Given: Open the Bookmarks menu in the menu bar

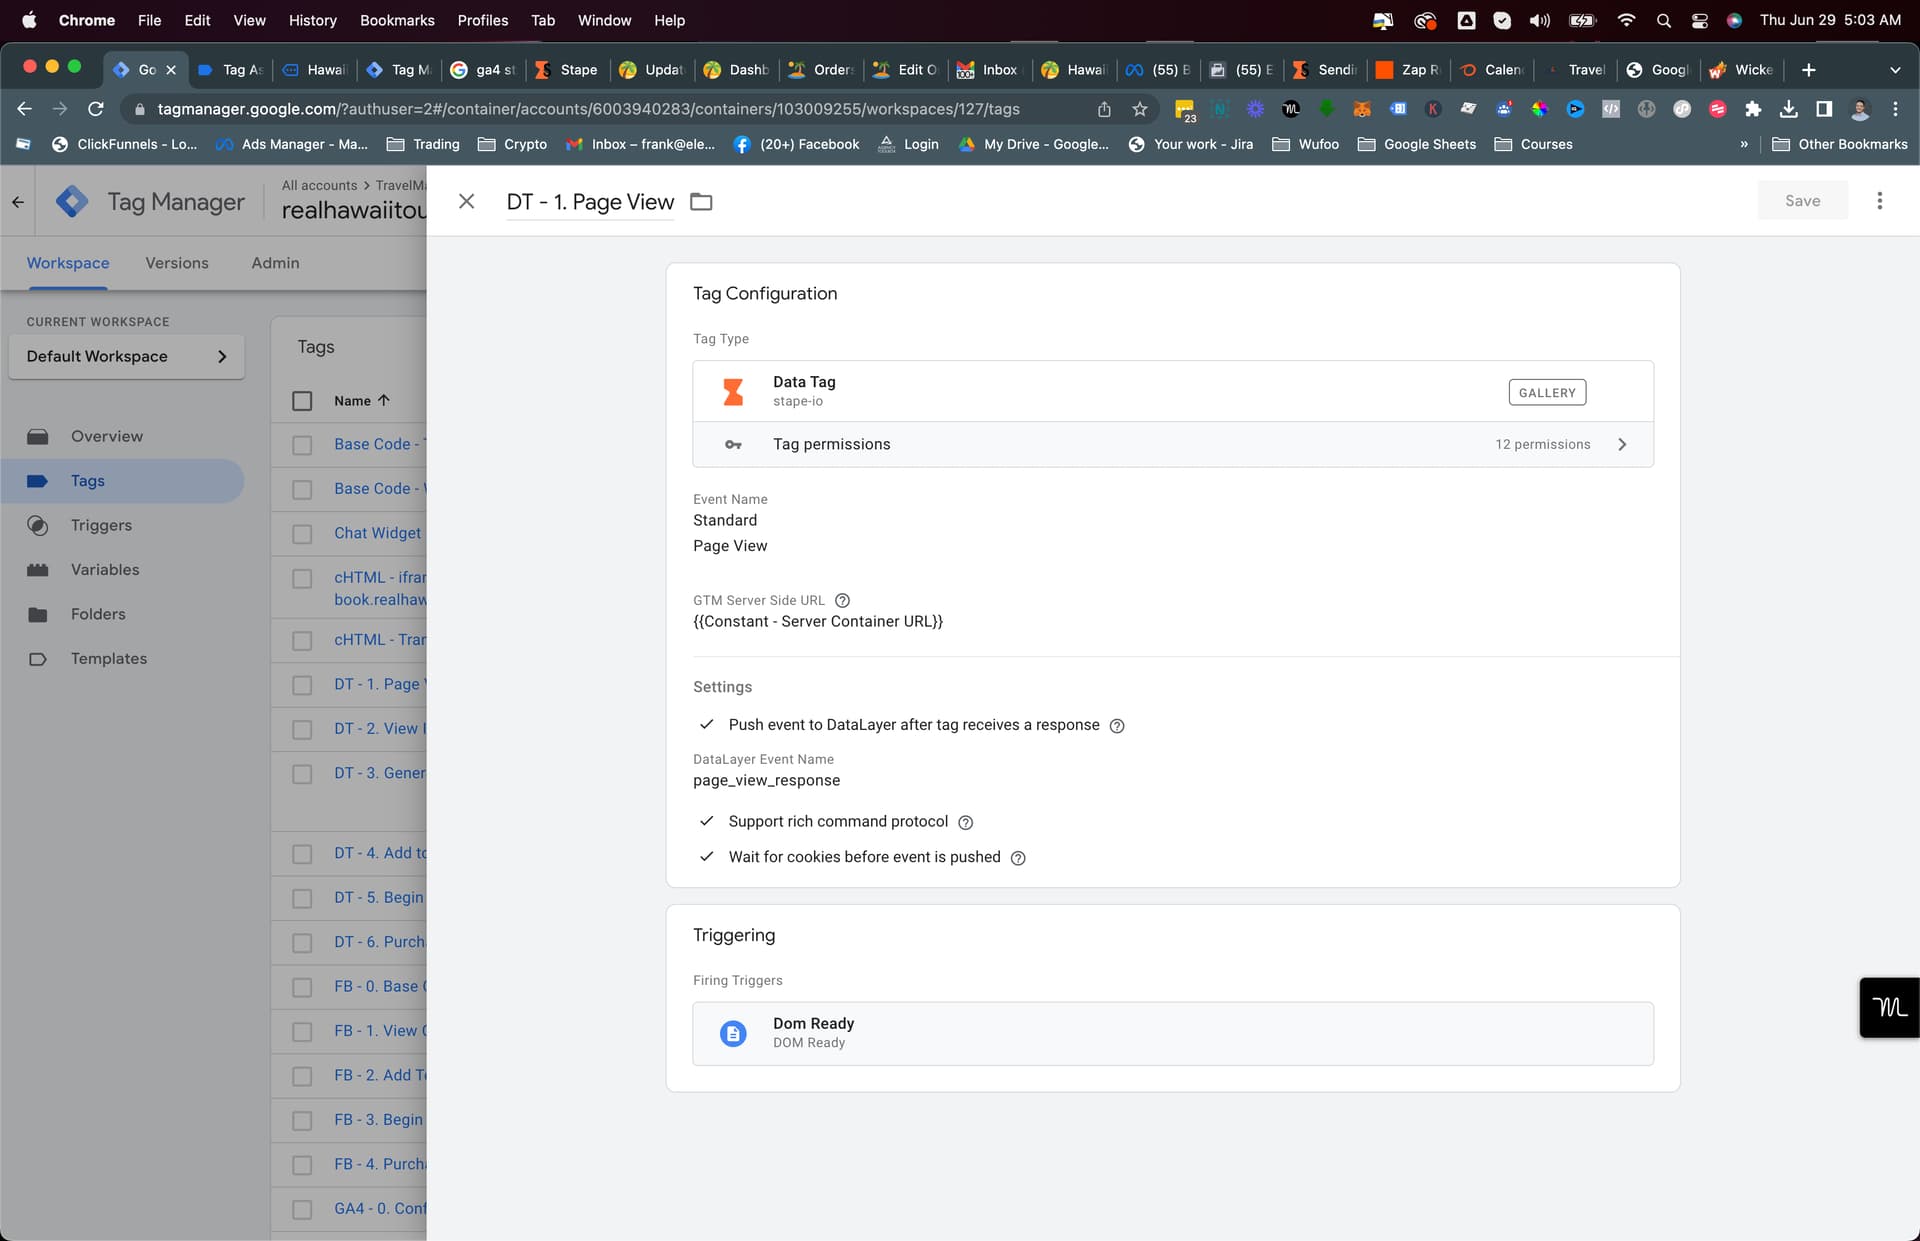Looking at the screenshot, I should (x=397, y=20).
